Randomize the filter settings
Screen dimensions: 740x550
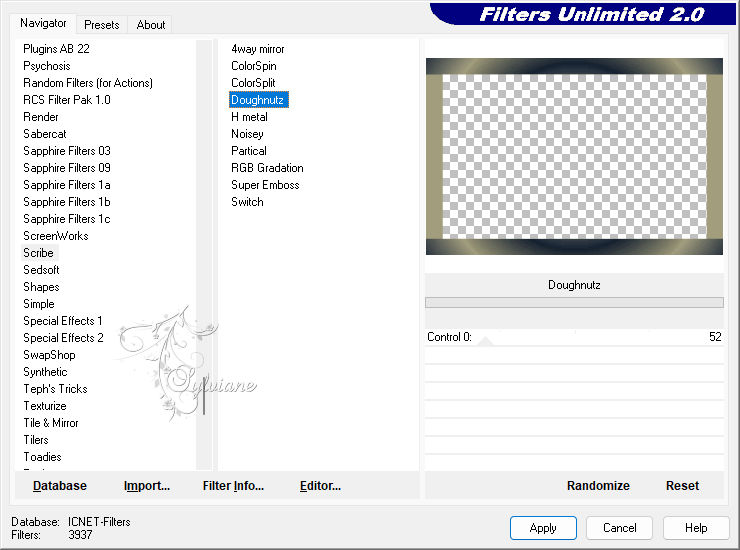tap(598, 485)
